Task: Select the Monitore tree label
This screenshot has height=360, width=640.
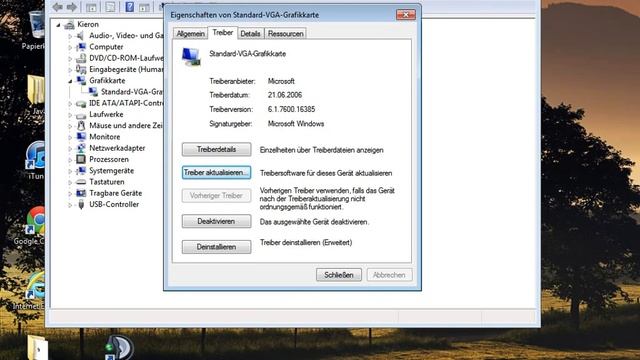Action: tap(104, 137)
